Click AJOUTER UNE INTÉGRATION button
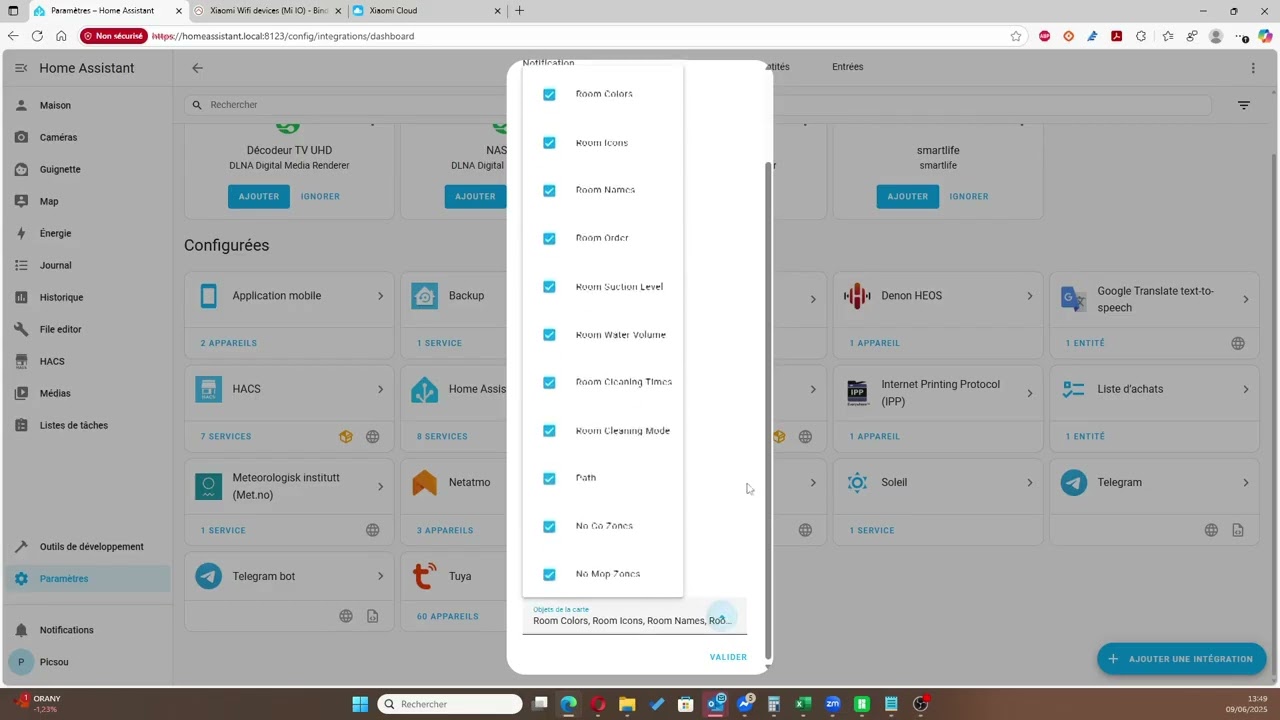 click(x=1182, y=659)
